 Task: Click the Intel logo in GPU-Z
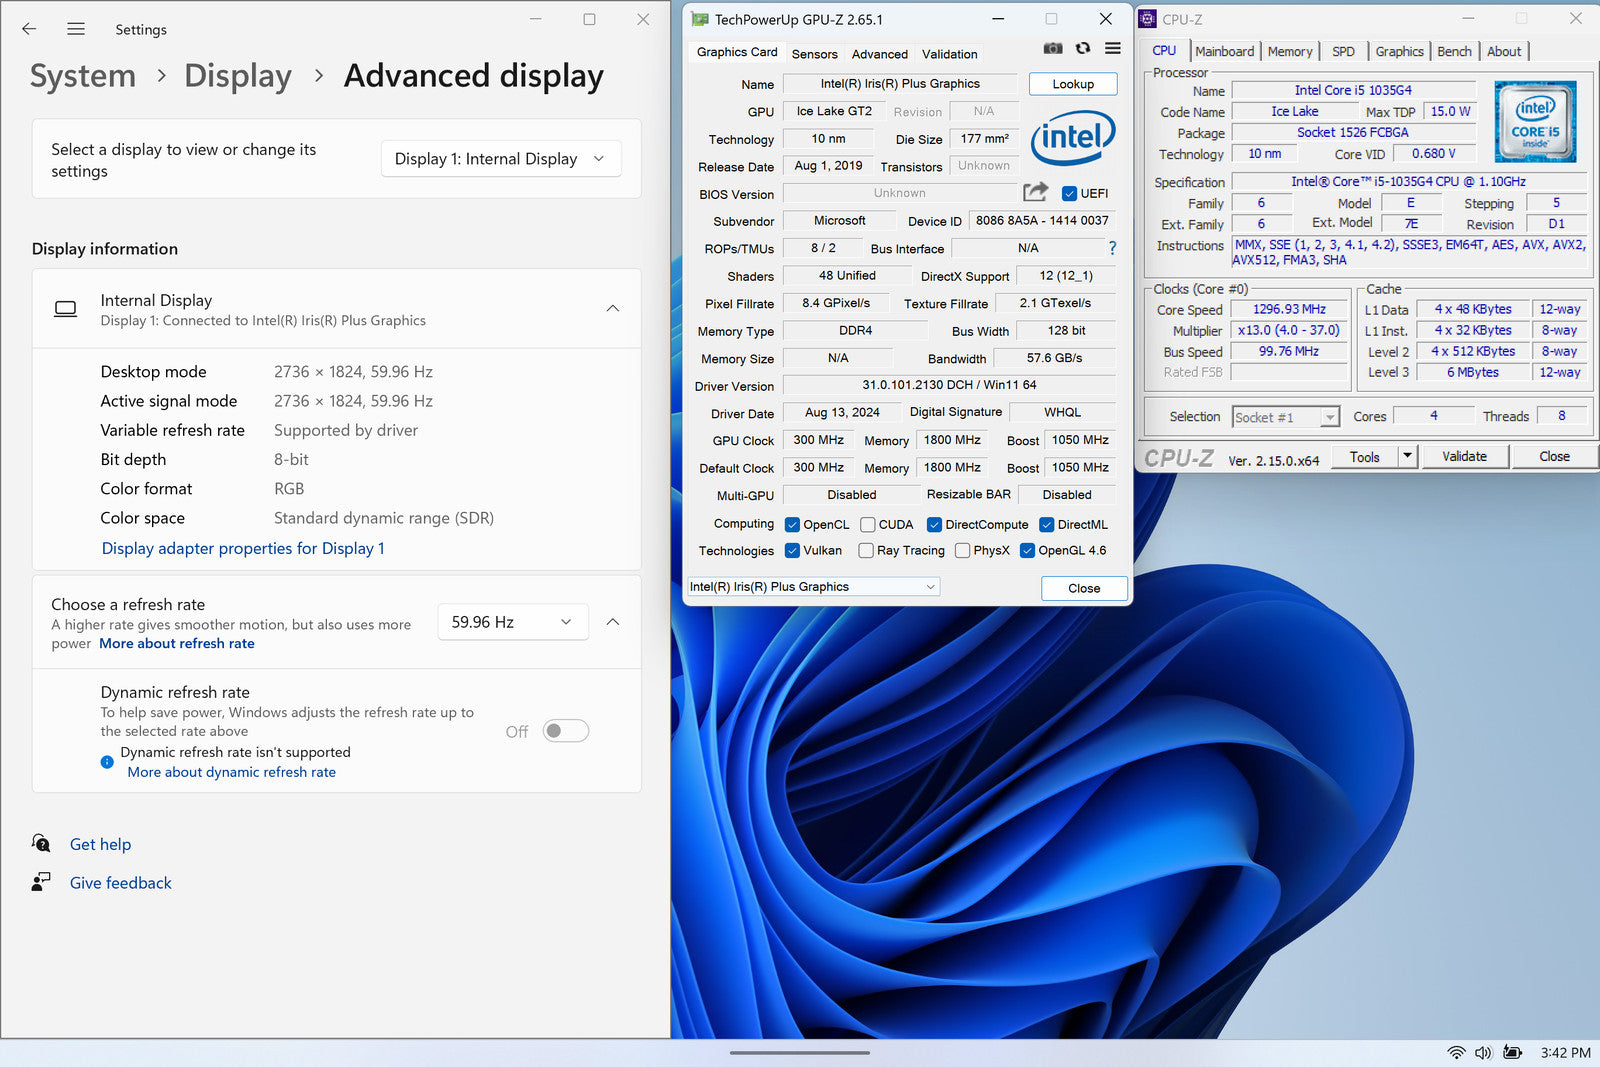(1073, 137)
